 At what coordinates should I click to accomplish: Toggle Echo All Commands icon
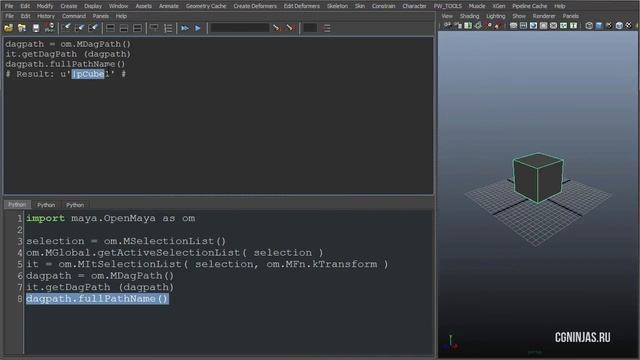click(154, 28)
